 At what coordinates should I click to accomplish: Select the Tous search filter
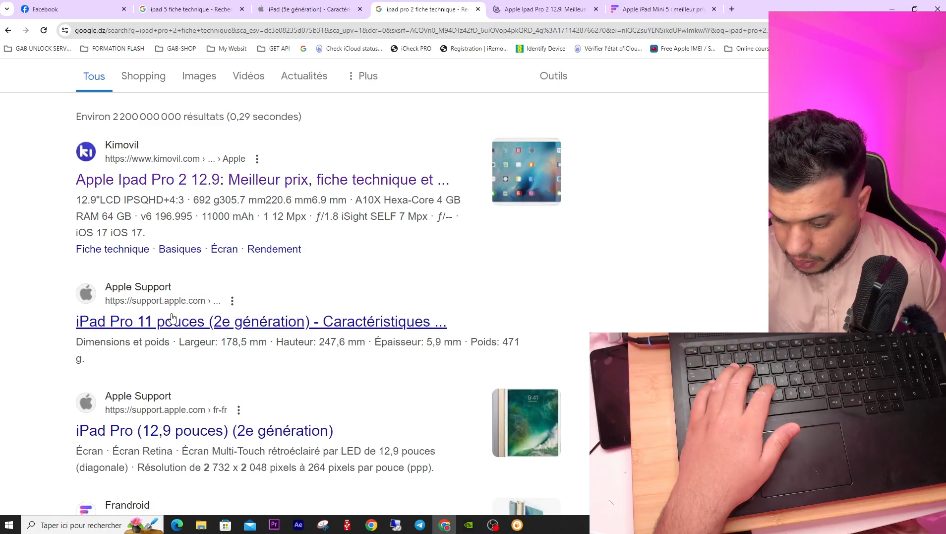point(94,76)
